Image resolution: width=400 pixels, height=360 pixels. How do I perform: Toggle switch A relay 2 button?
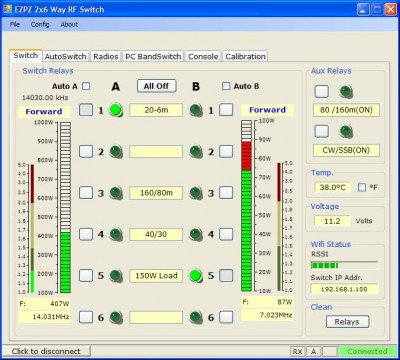tap(86, 151)
